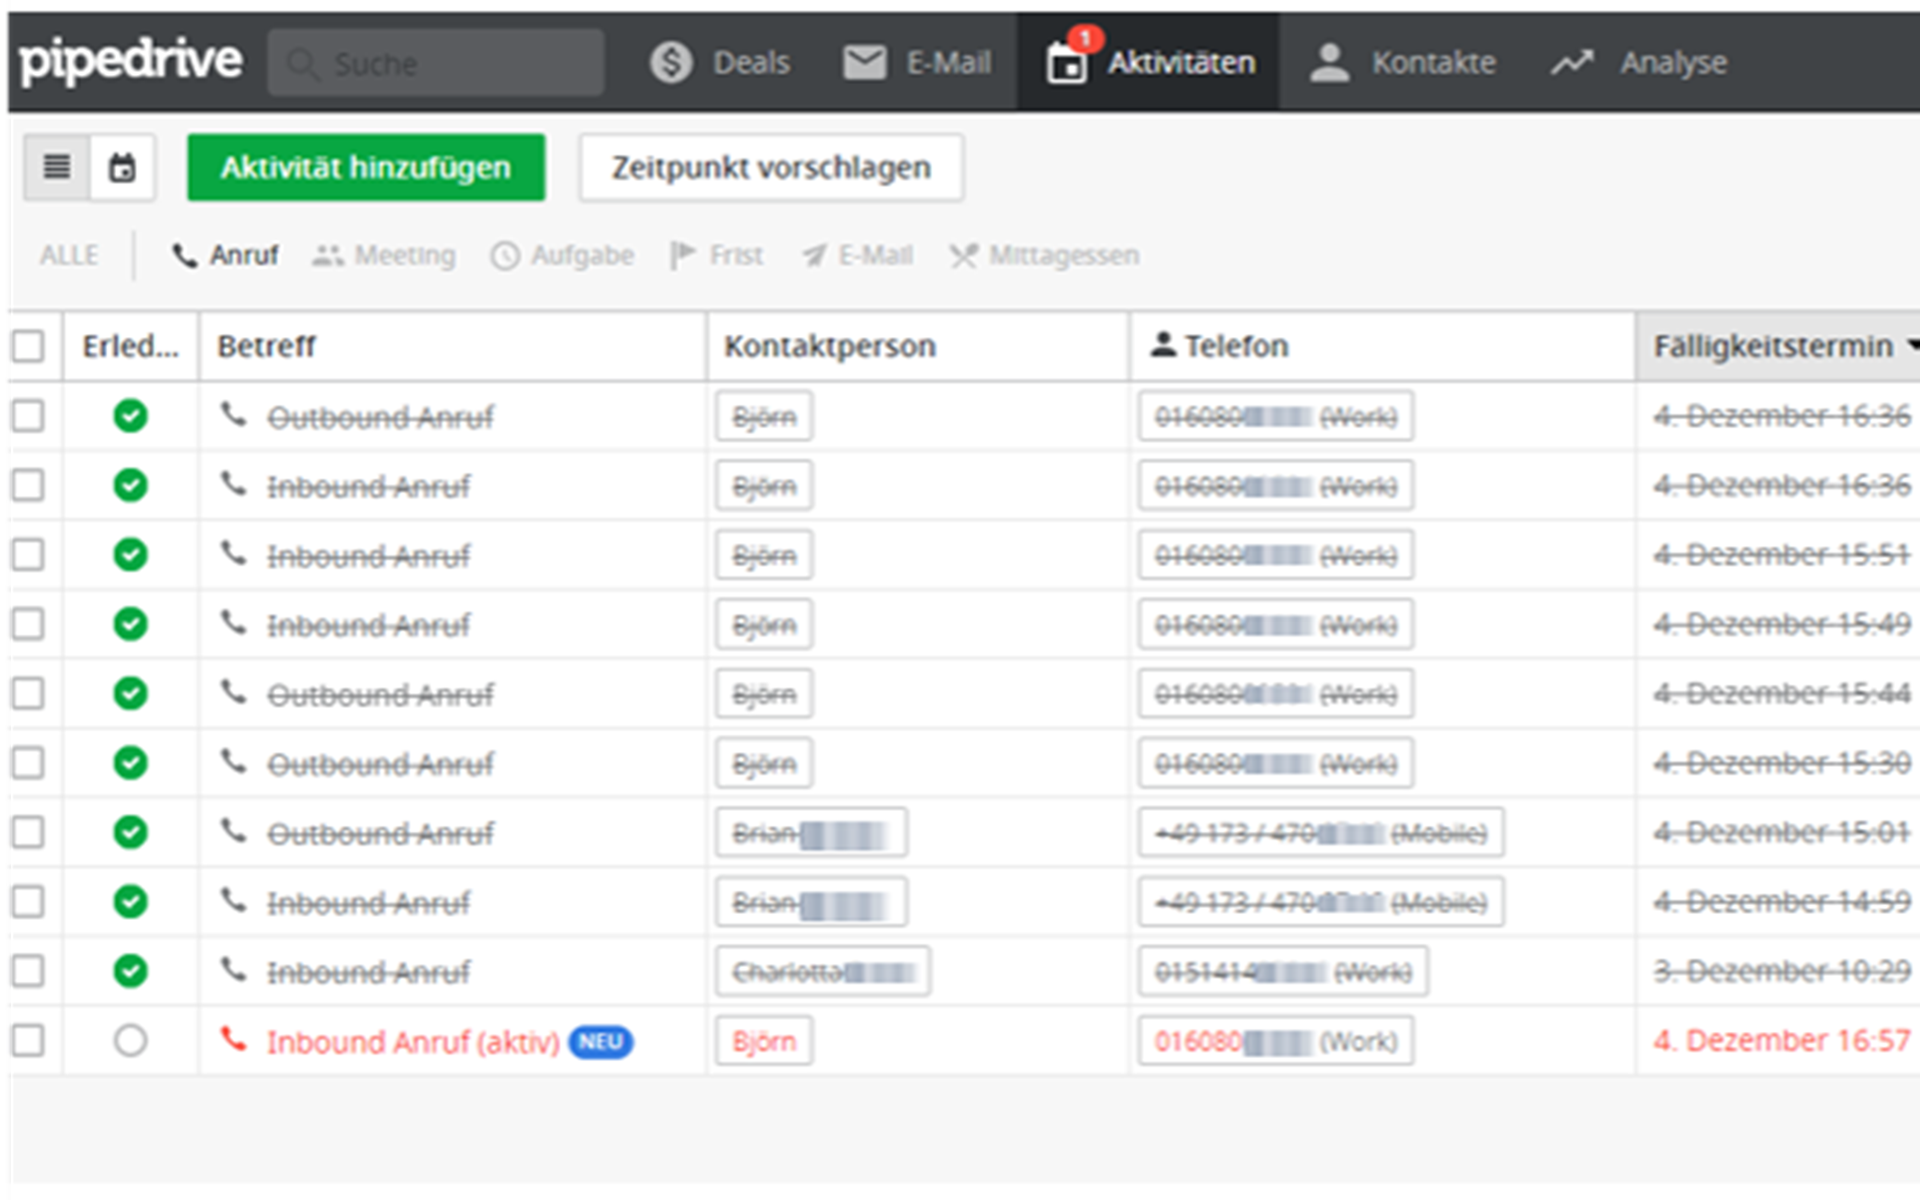Filter activities by E-Mail type
Viewport: 1920px width, 1200px height.
858,255
